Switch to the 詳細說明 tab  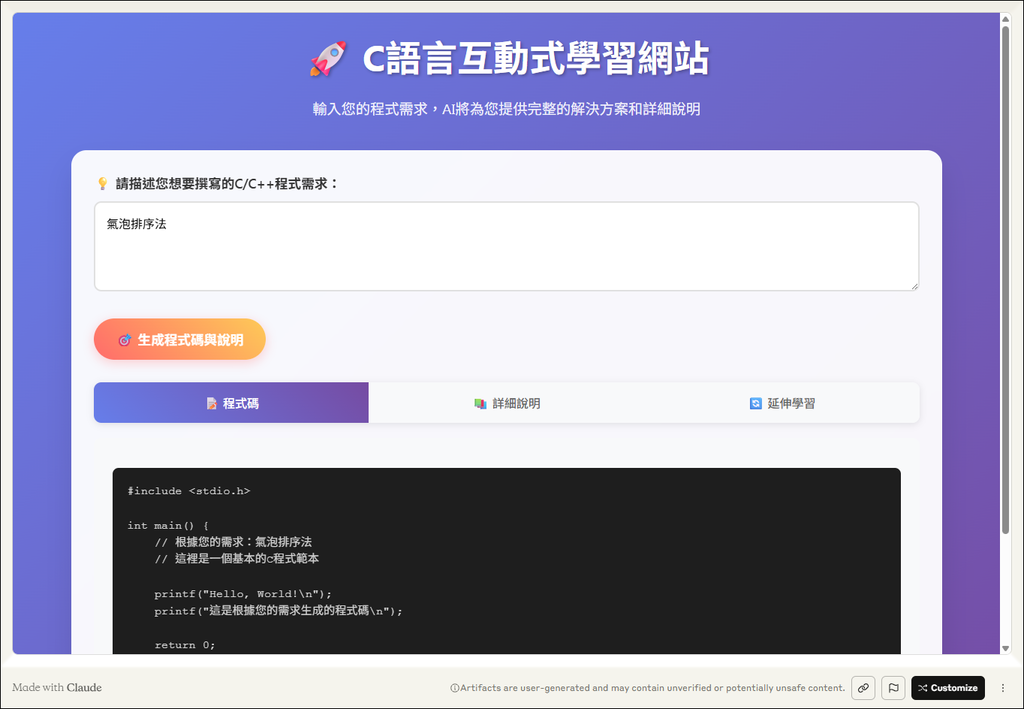(x=507, y=403)
